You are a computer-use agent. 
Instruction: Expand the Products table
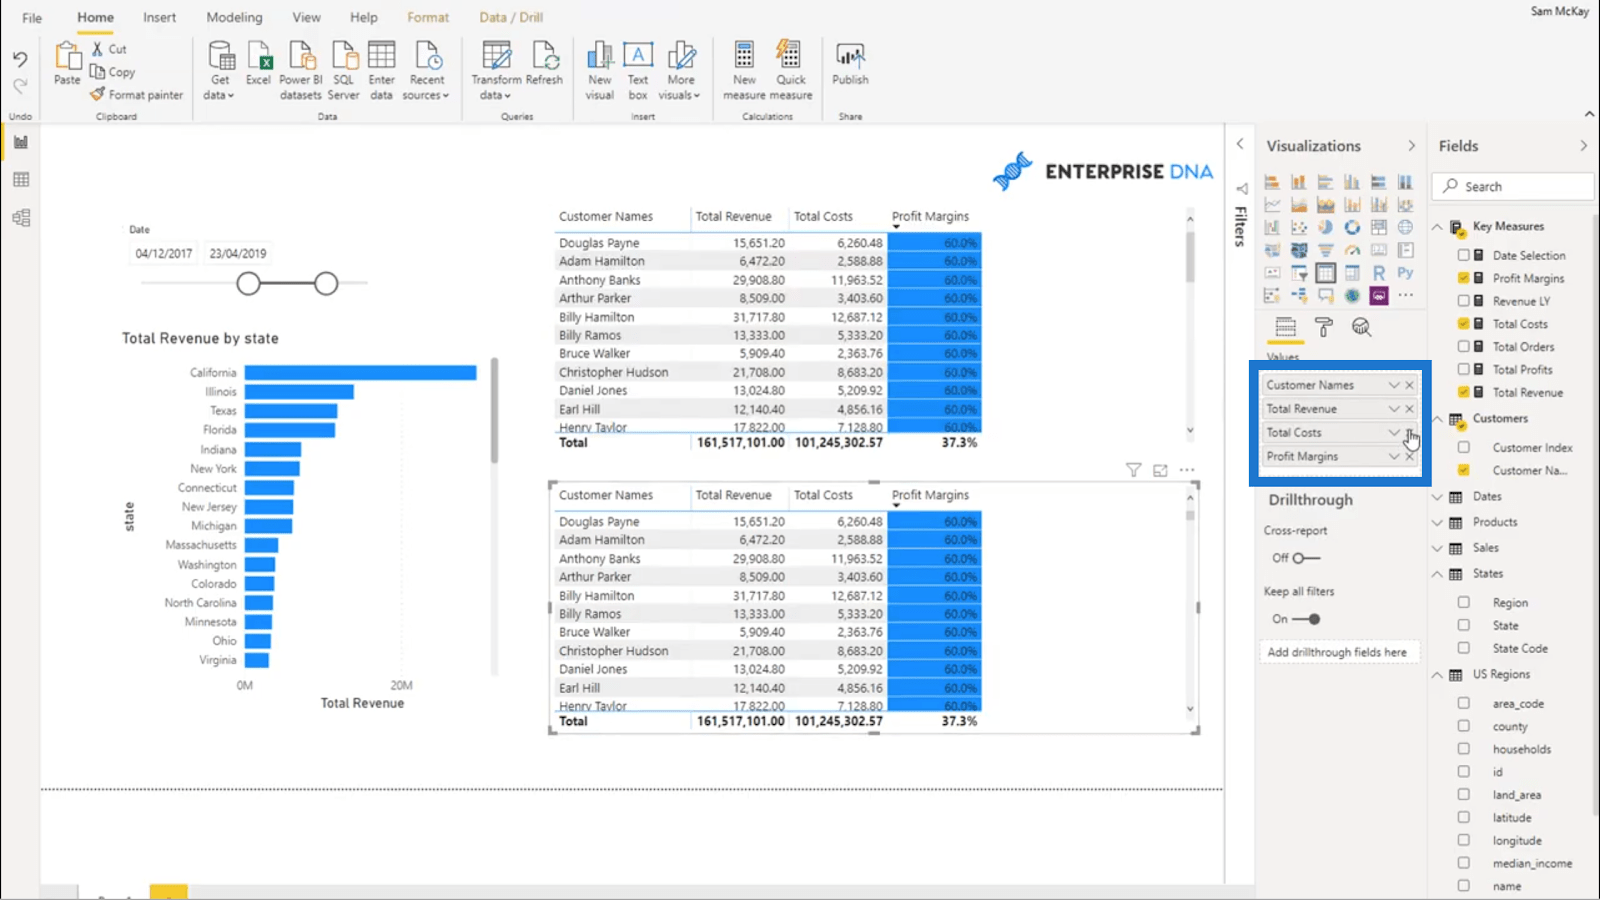[x=1437, y=523]
